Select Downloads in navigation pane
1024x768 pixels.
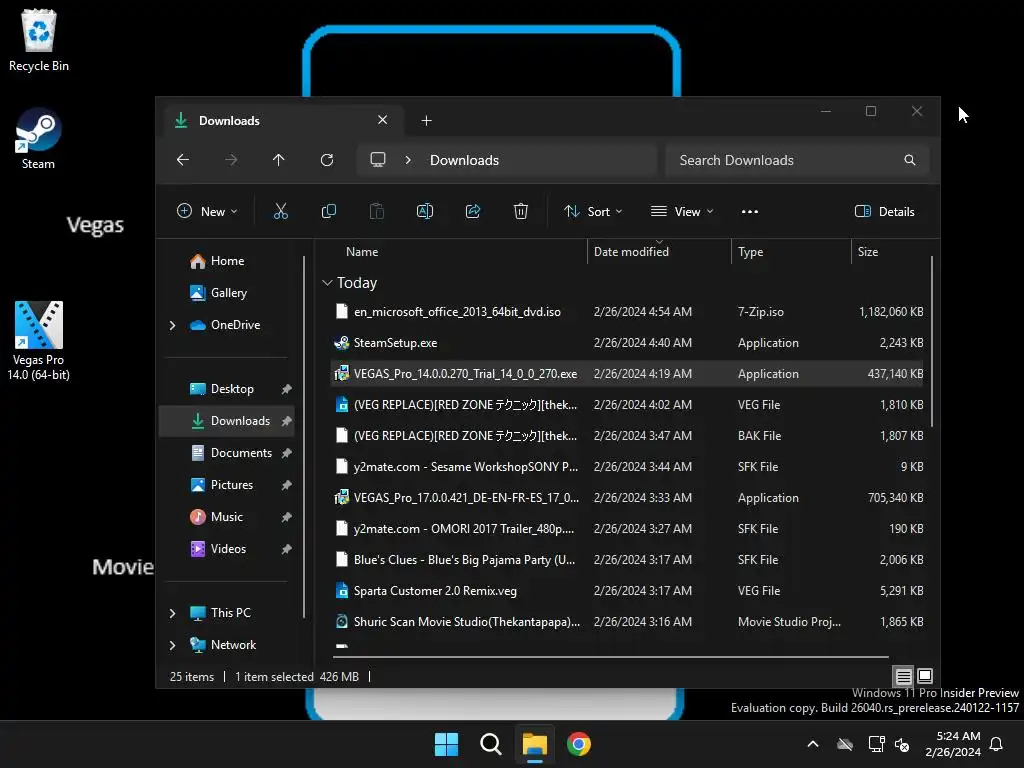[227, 421]
